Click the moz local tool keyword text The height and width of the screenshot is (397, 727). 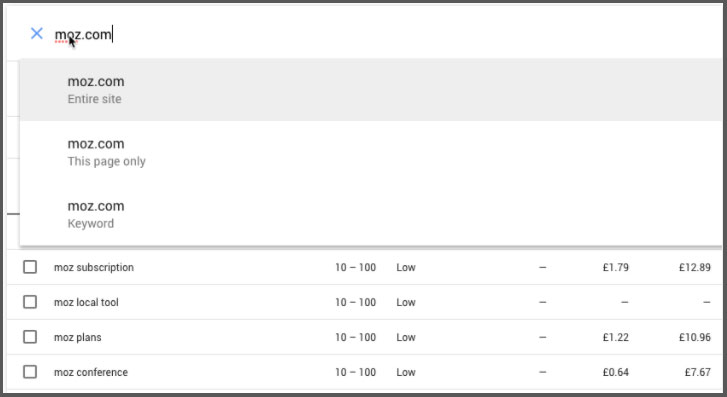coord(86,302)
